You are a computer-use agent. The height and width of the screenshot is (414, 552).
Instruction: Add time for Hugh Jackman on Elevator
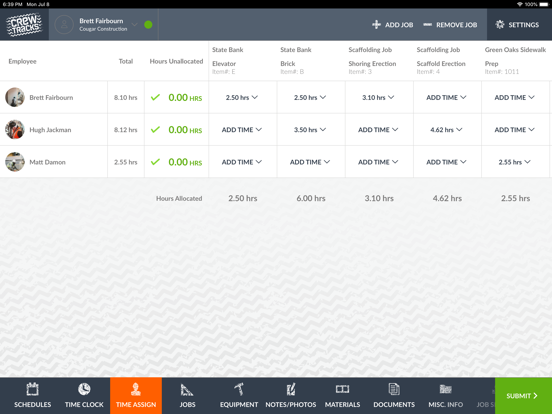242,130
